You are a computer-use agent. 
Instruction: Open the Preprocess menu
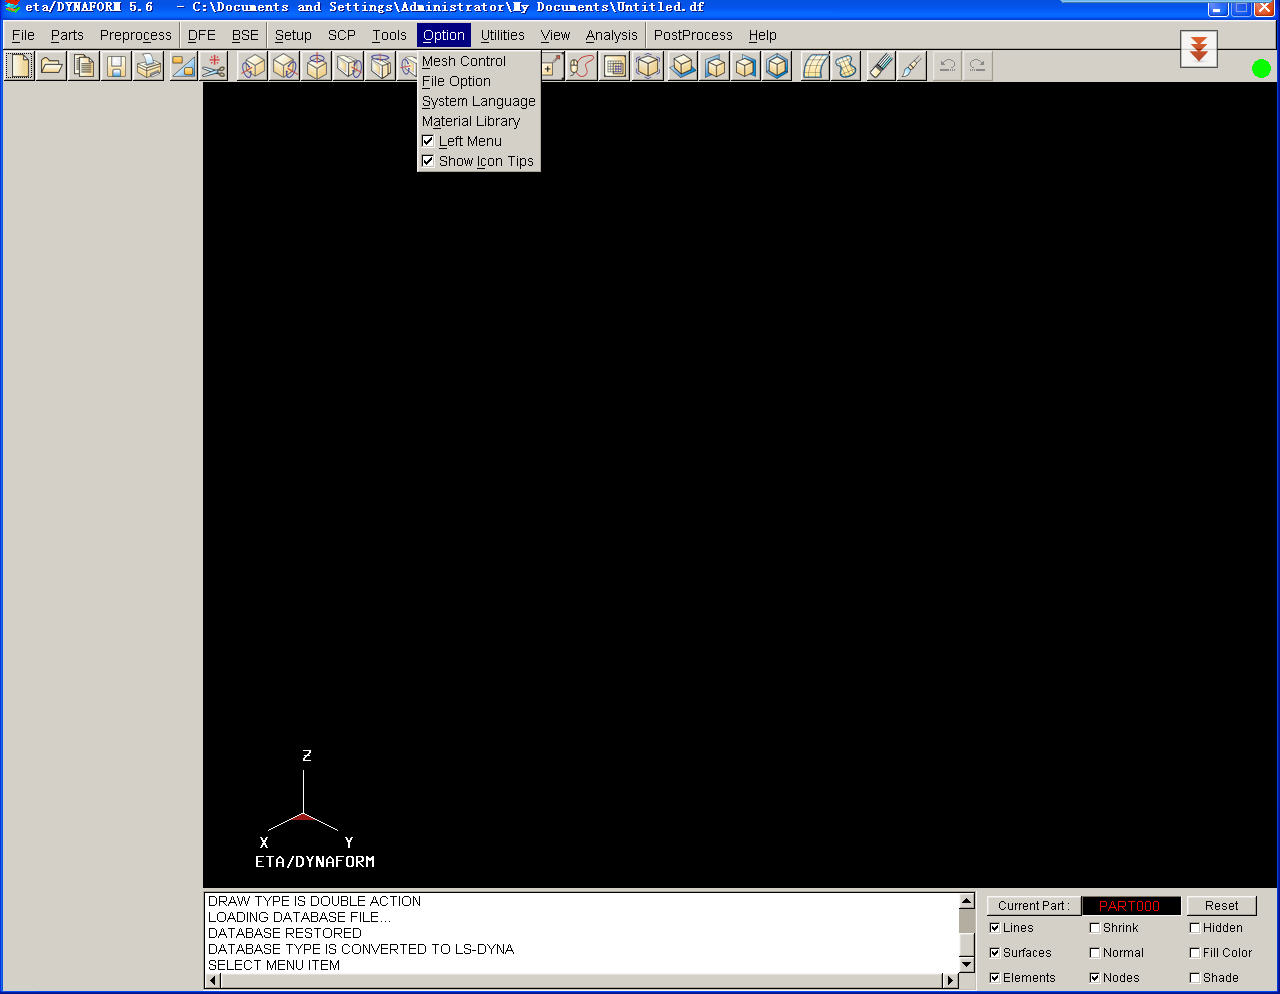pos(136,35)
